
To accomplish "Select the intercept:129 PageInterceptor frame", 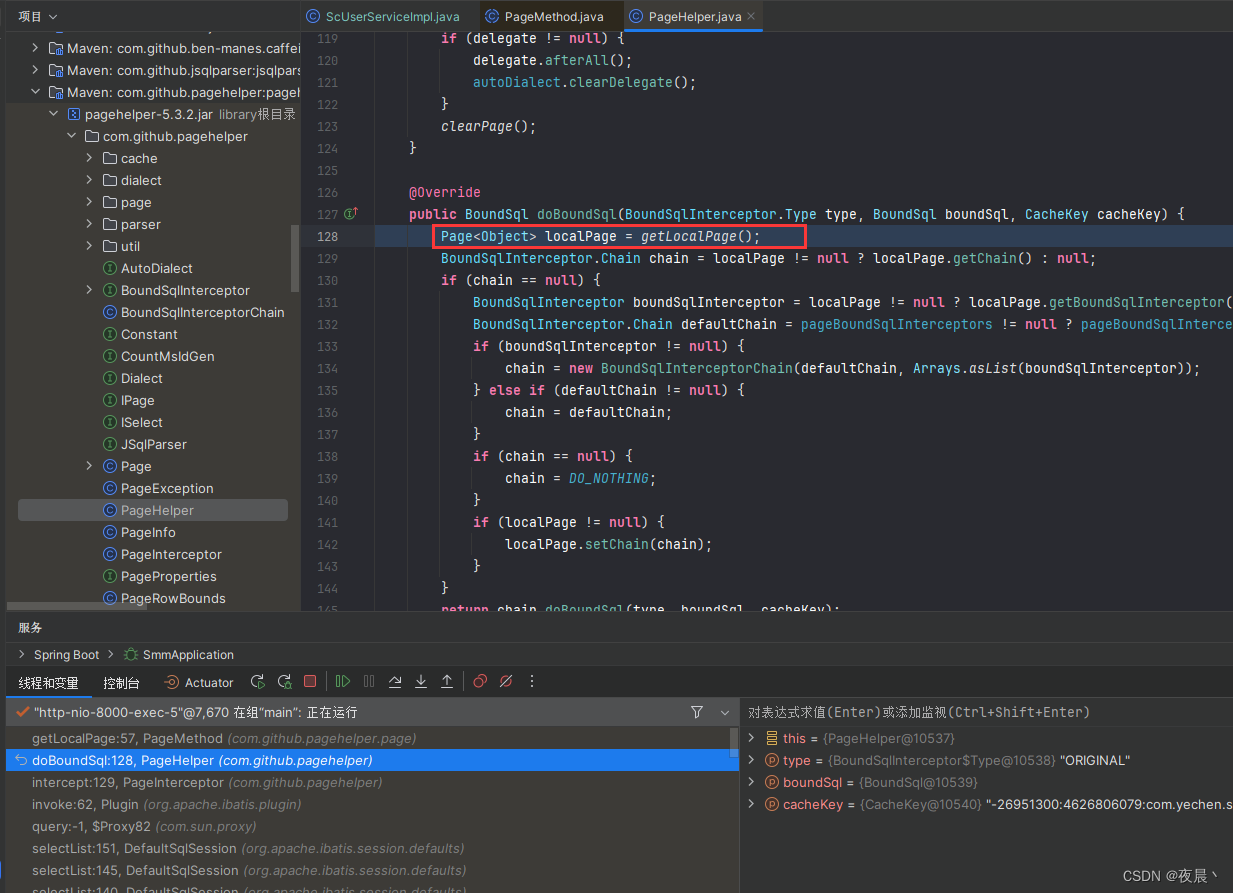I will (371, 782).
